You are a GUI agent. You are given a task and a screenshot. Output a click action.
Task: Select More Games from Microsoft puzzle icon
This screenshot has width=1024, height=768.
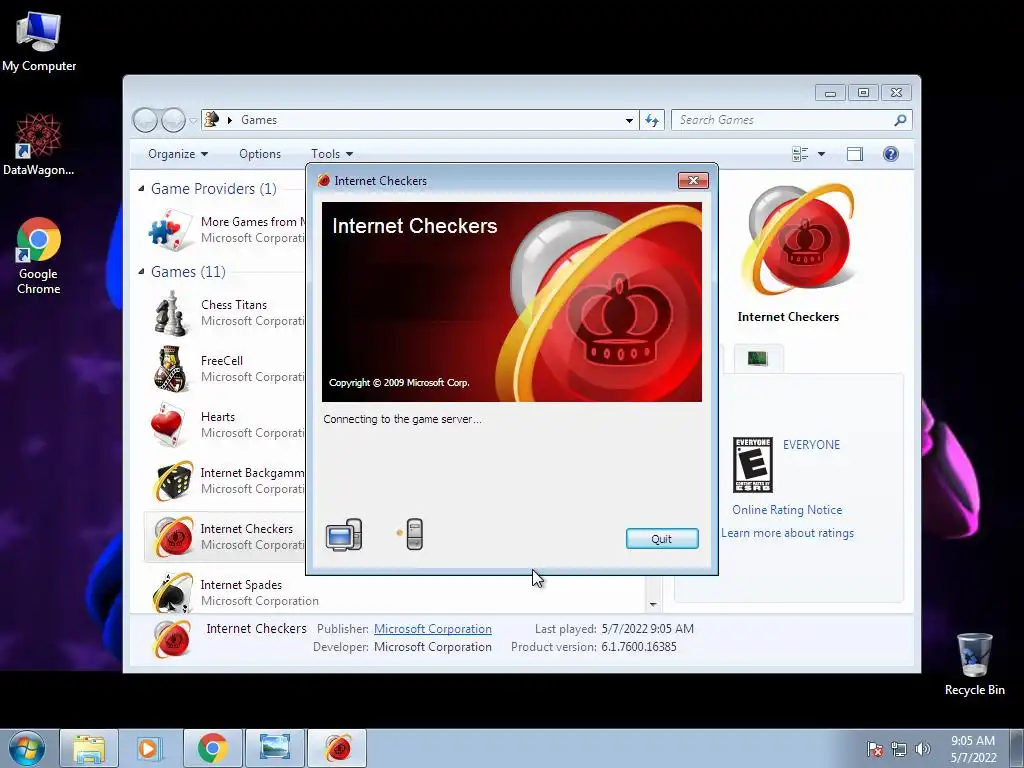tap(171, 230)
